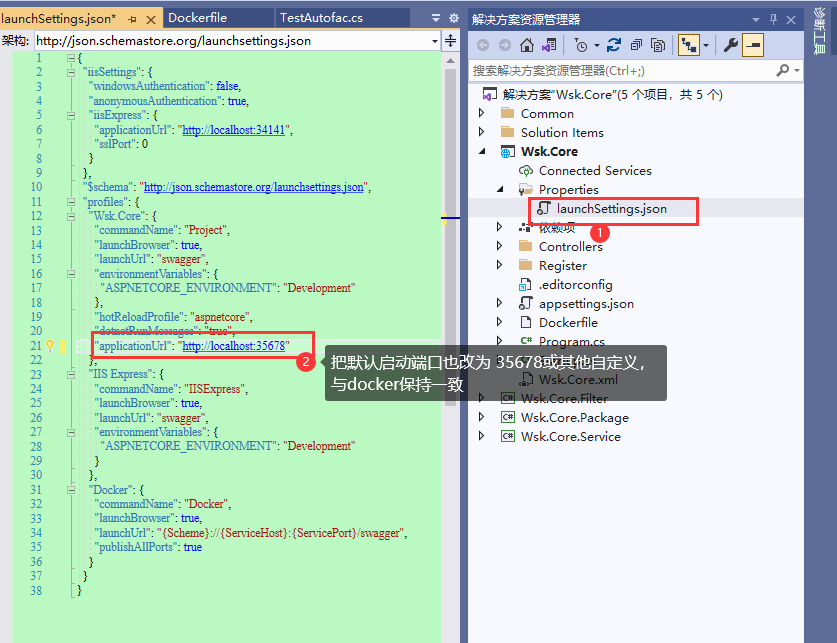
Task: Toggle file nesting view button
Action: 689,45
